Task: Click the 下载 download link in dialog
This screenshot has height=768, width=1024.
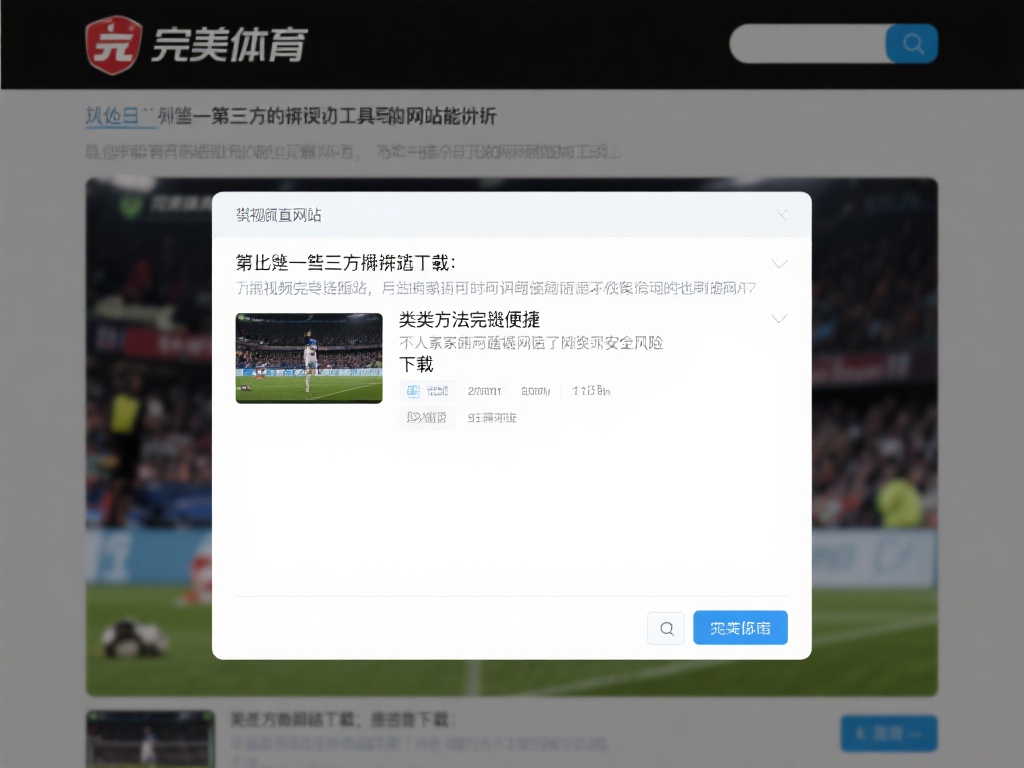Action: click(416, 365)
